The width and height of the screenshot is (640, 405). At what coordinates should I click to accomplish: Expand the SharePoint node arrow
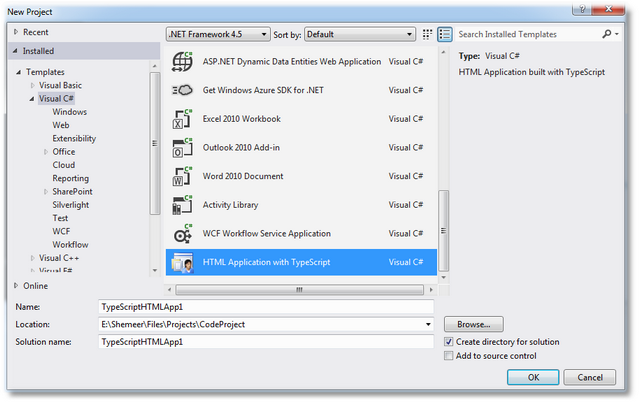46,191
